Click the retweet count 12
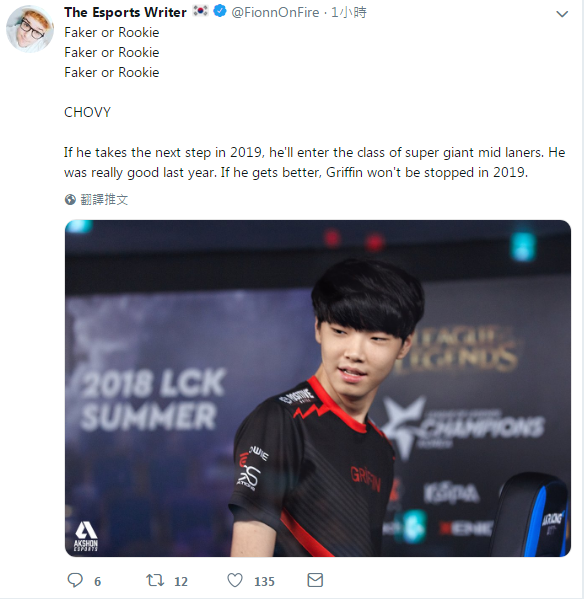The width and height of the screenshot is (584, 599). tap(181, 581)
